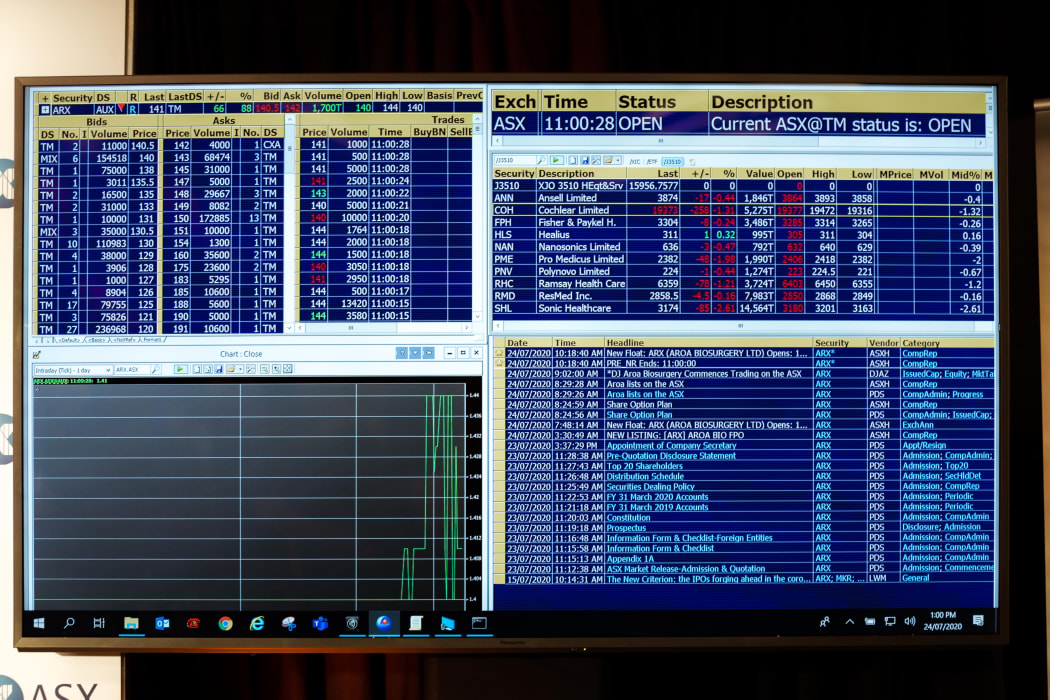1050x700 pixels.
Task: Switch to the /XIC watchlist tab
Action: point(635,161)
